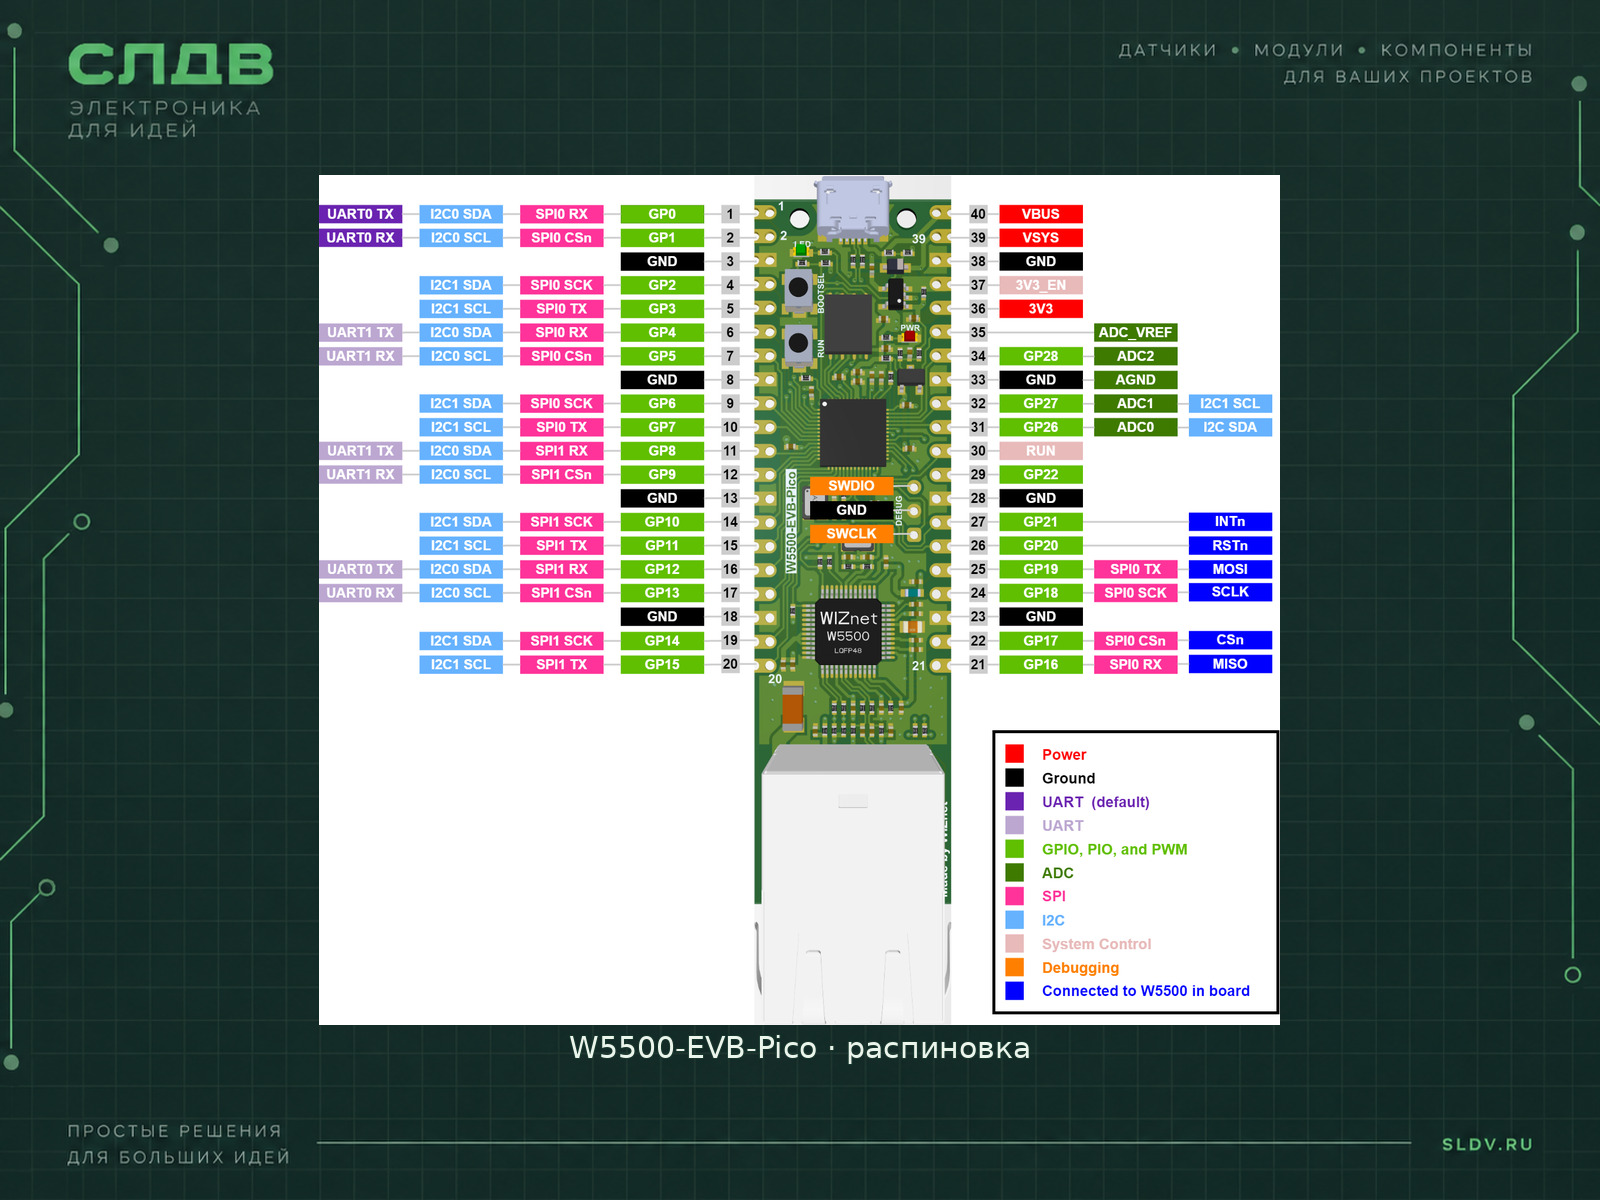The width and height of the screenshot is (1600, 1200).
Task: Select the blue SCLK label
Action: pyautogui.click(x=1230, y=592)
